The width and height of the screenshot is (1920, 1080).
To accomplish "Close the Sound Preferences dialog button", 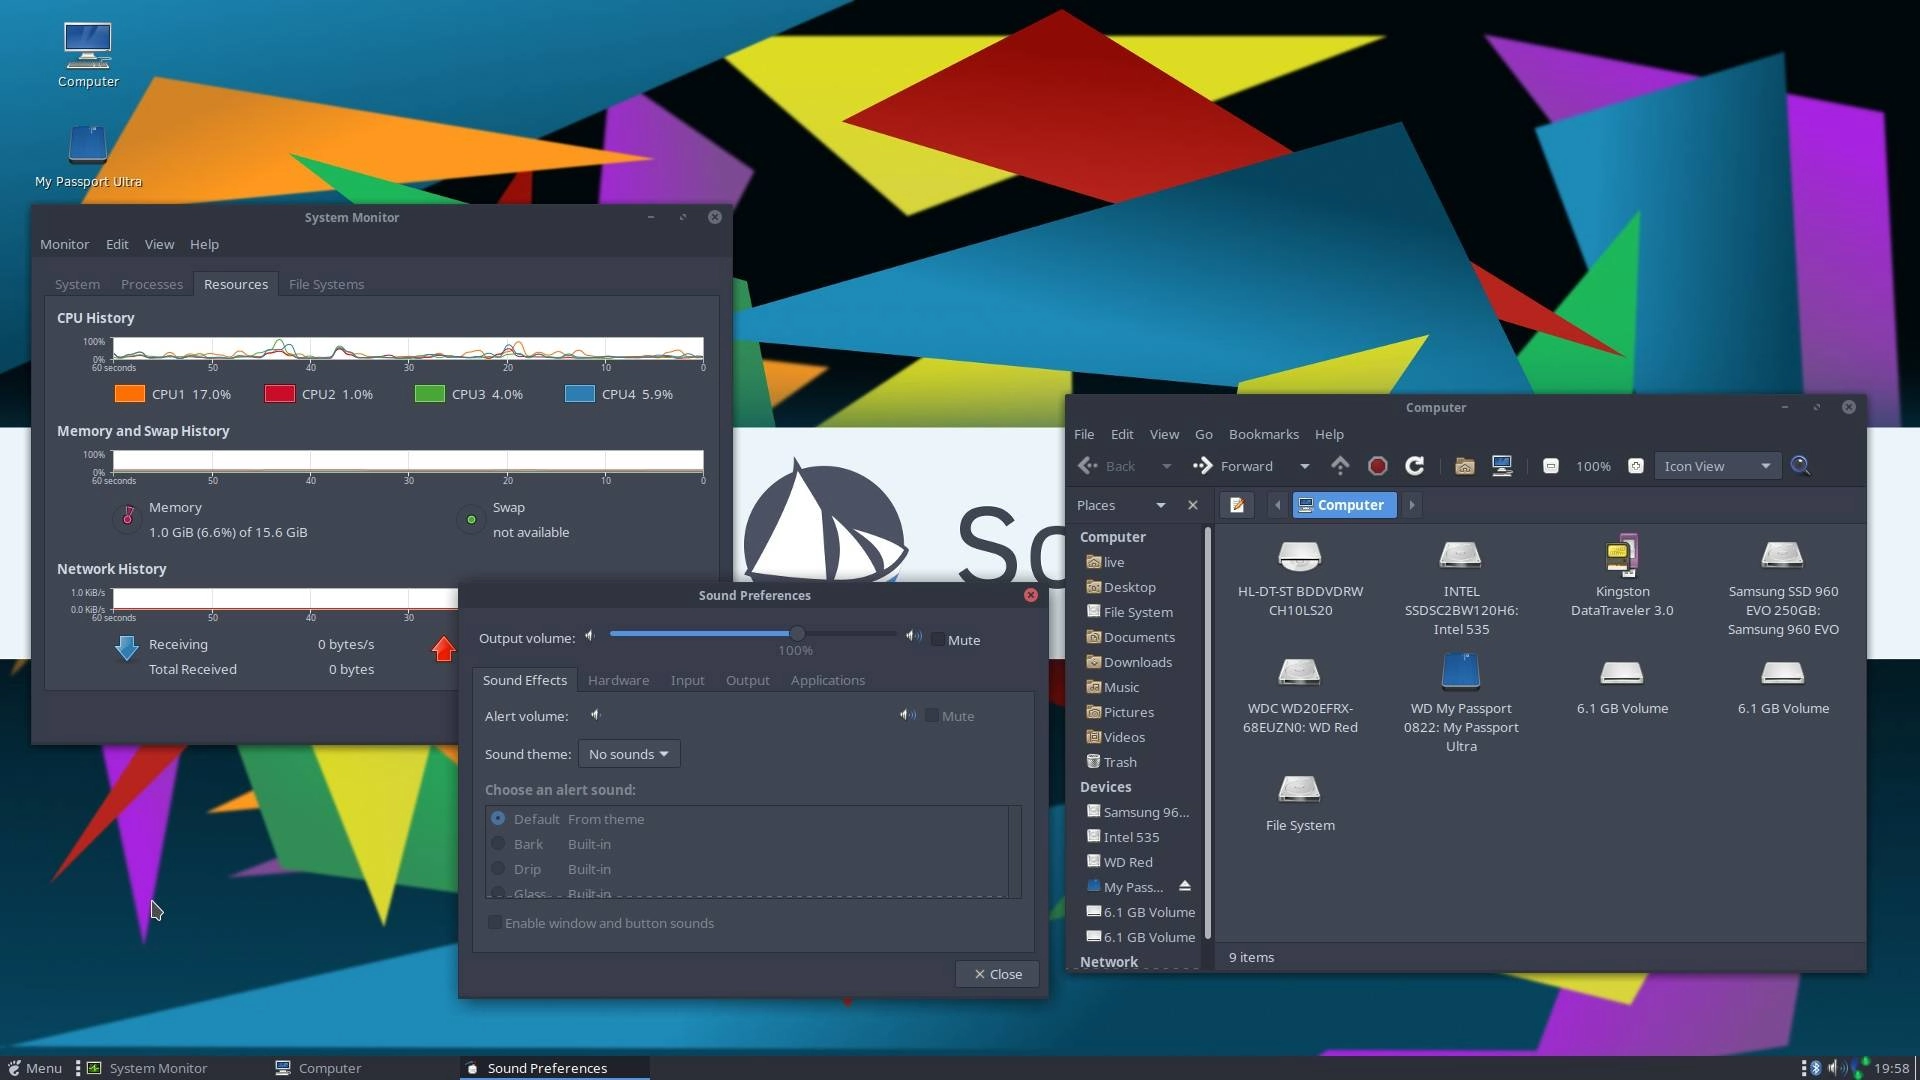I will [997, 974].
